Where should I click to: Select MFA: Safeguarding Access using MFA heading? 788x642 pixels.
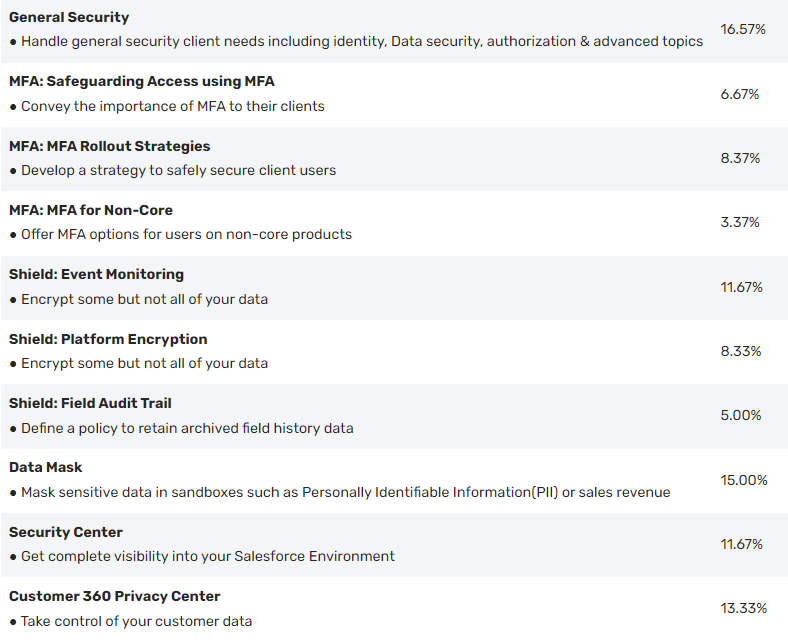point(142,81)
